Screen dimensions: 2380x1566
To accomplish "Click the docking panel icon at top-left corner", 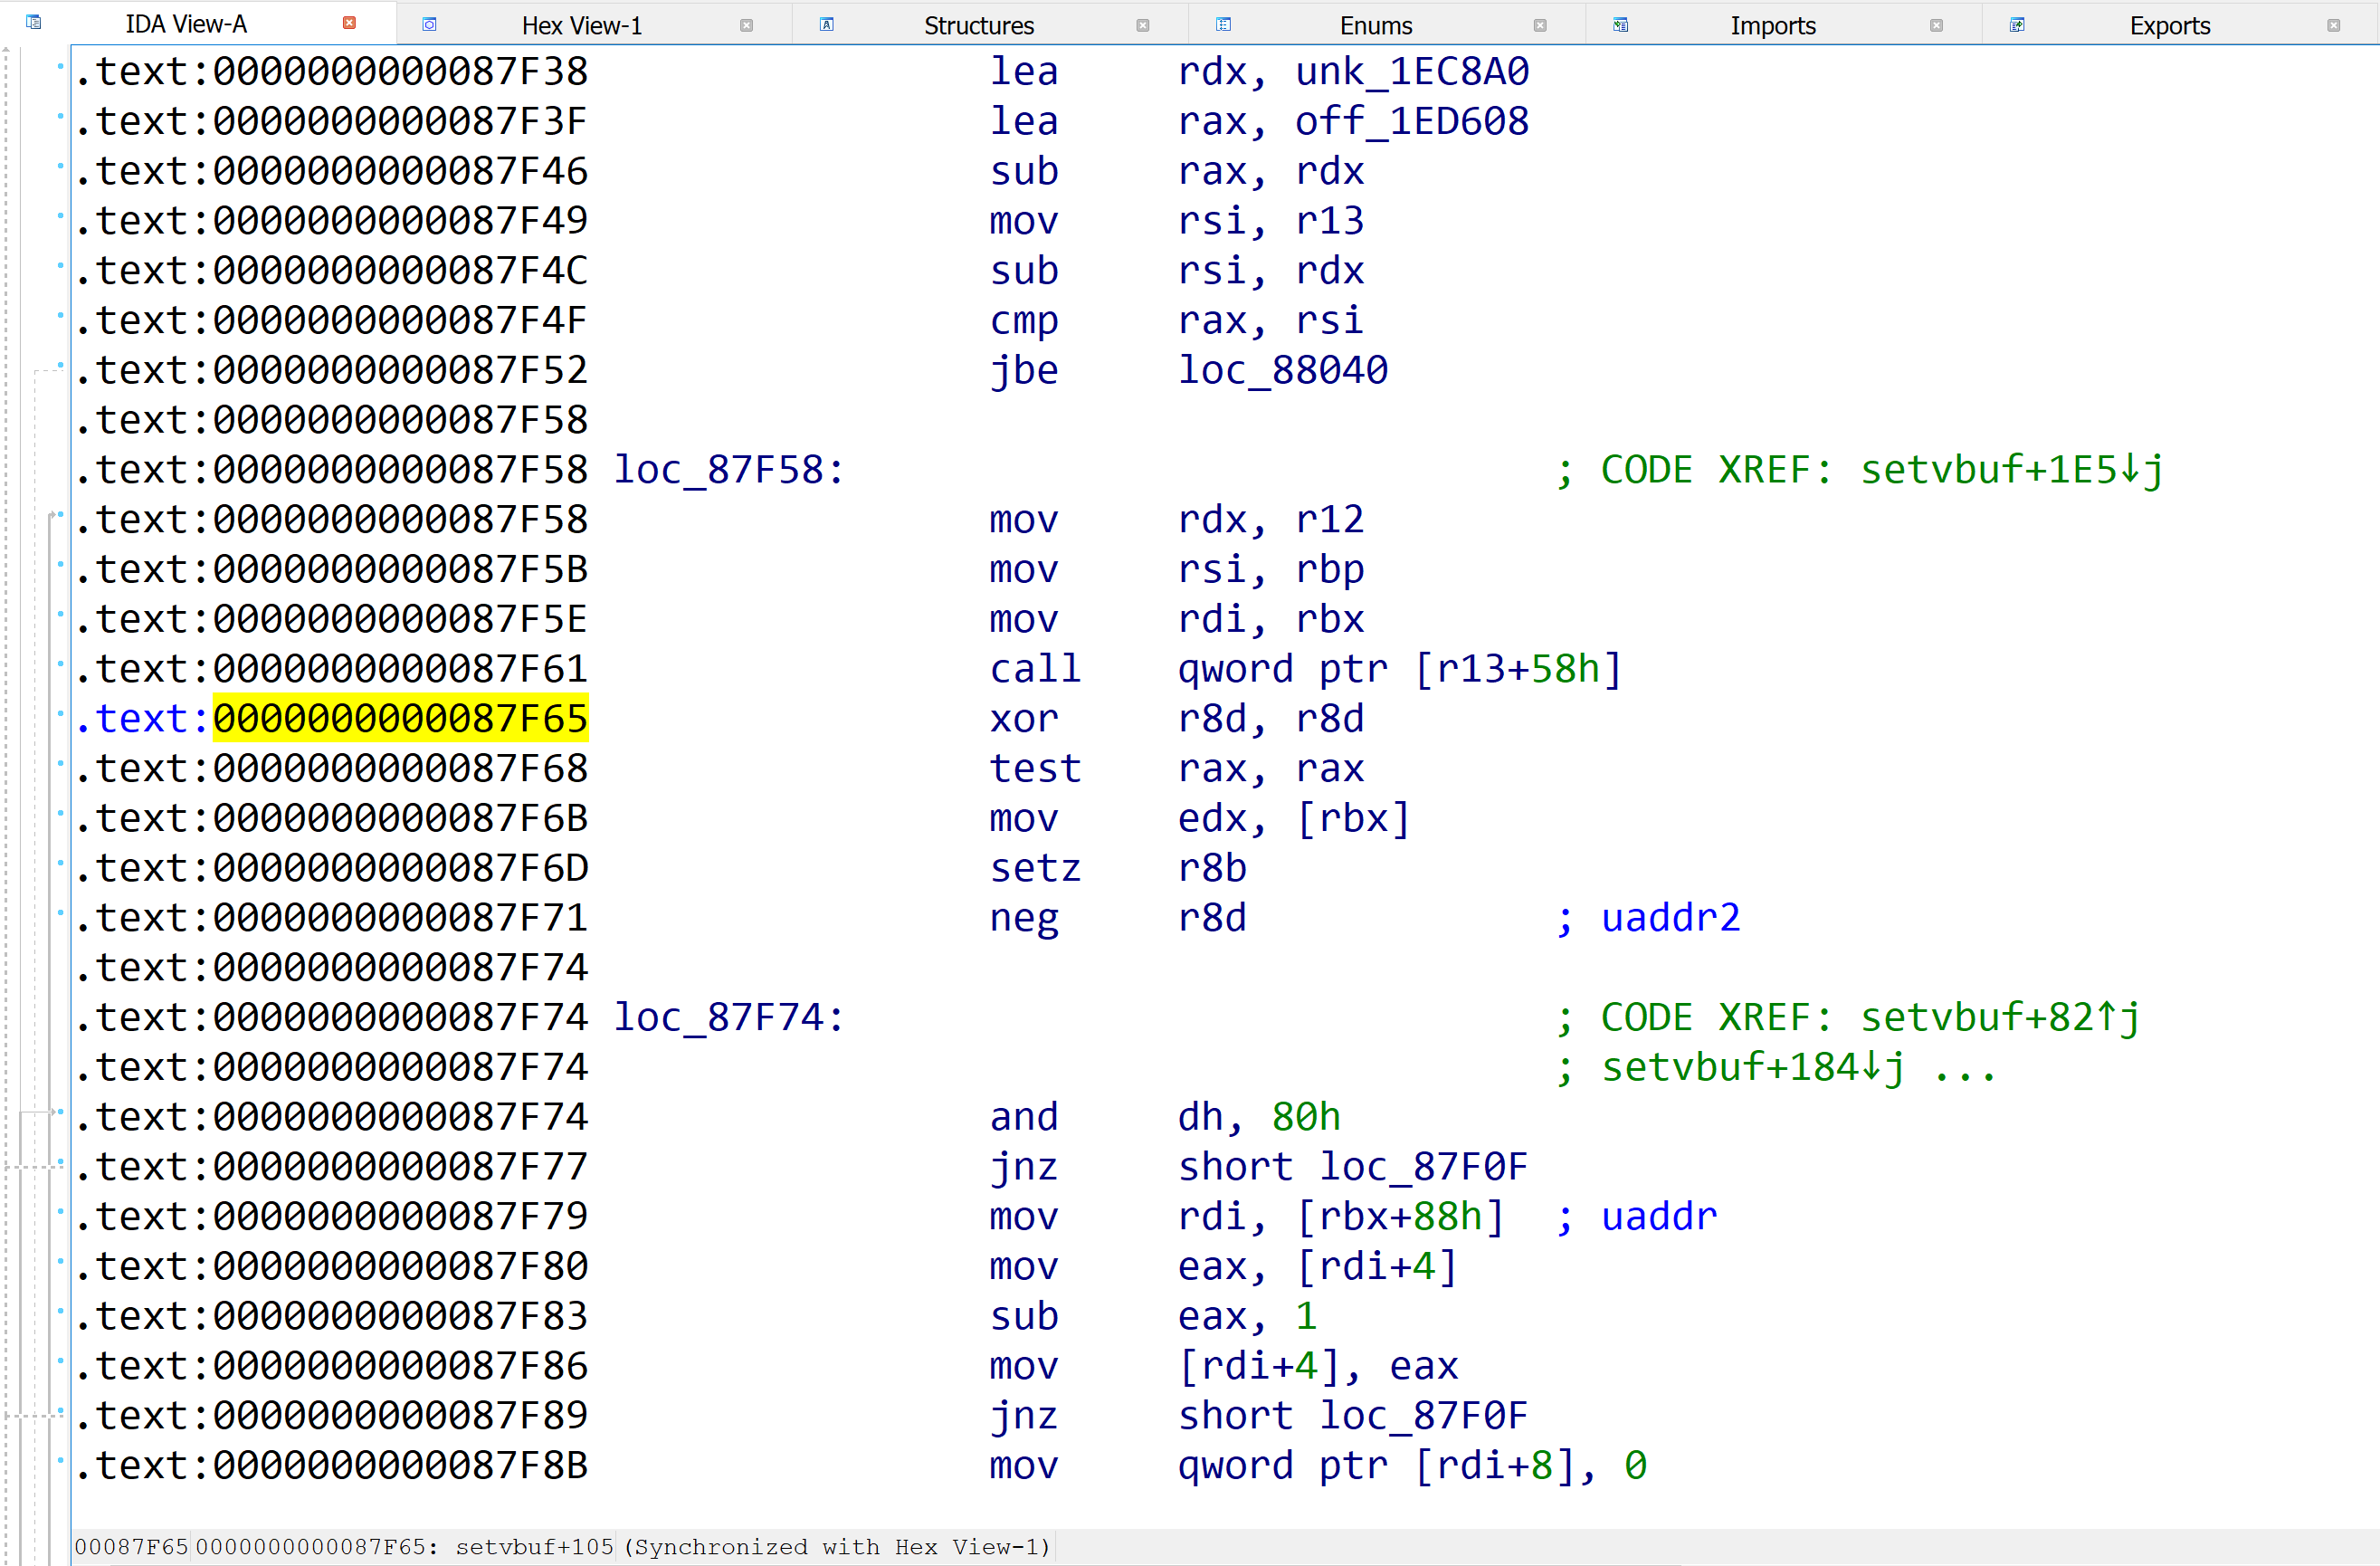I will pos(33,20).
